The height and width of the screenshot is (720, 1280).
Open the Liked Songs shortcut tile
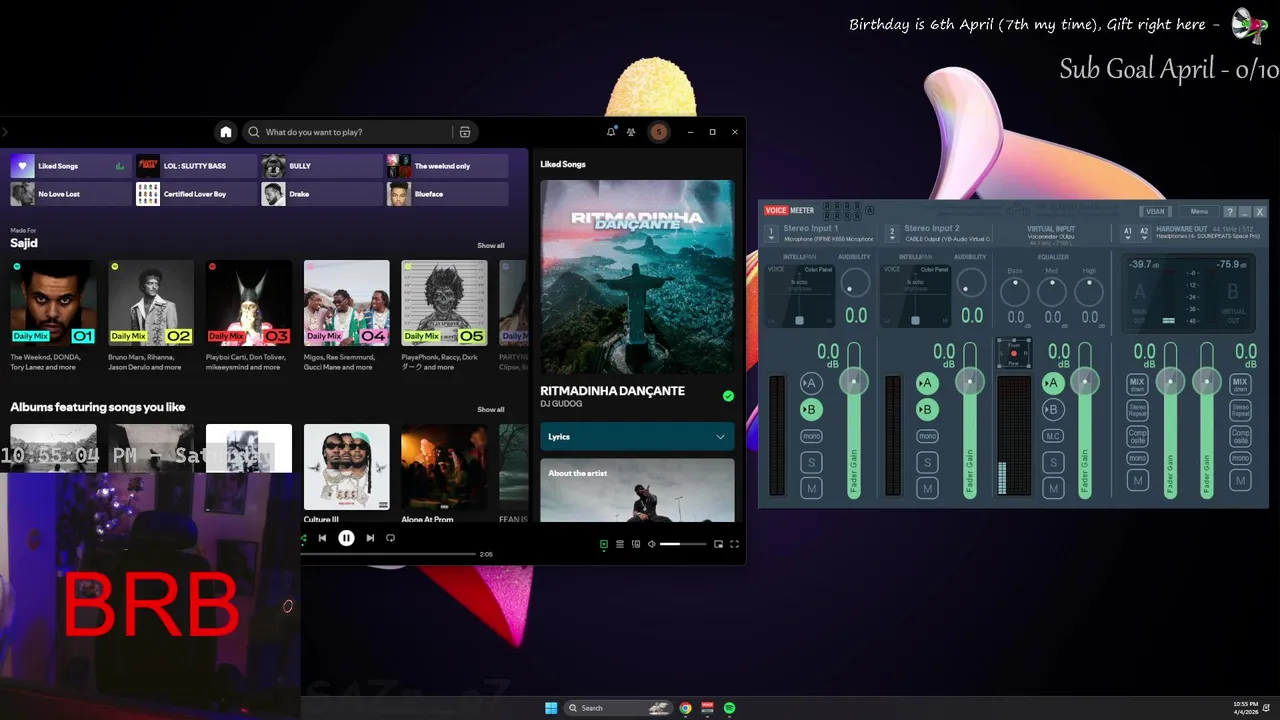pyautogui.click(x=69, y=166)
